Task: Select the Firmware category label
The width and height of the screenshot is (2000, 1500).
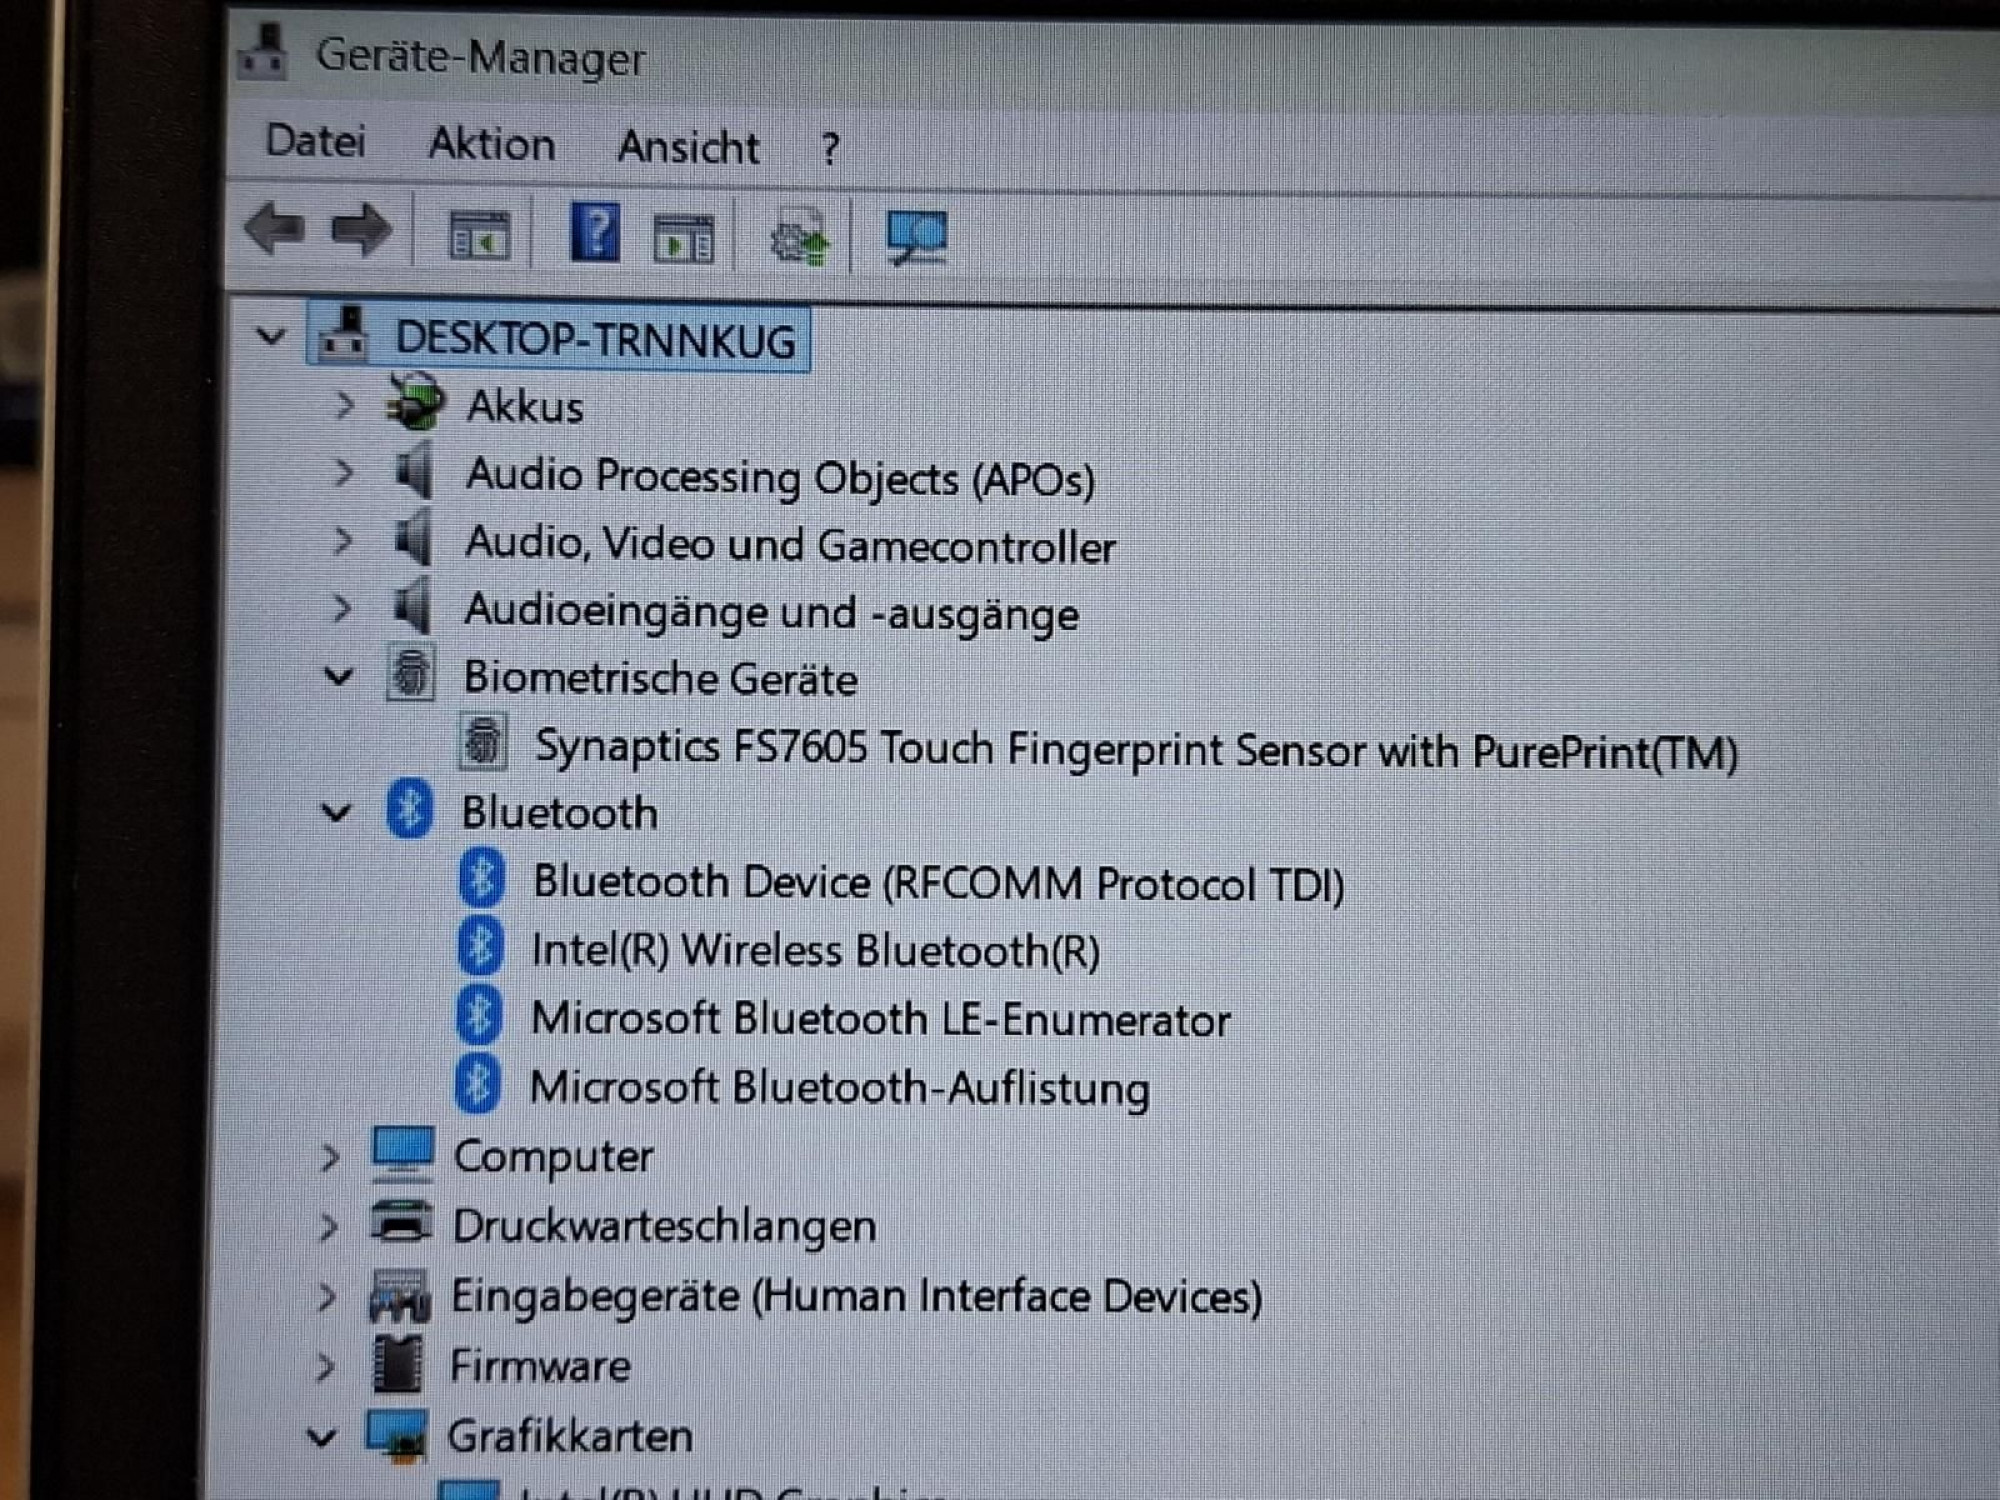Action: click(540, 1366)
